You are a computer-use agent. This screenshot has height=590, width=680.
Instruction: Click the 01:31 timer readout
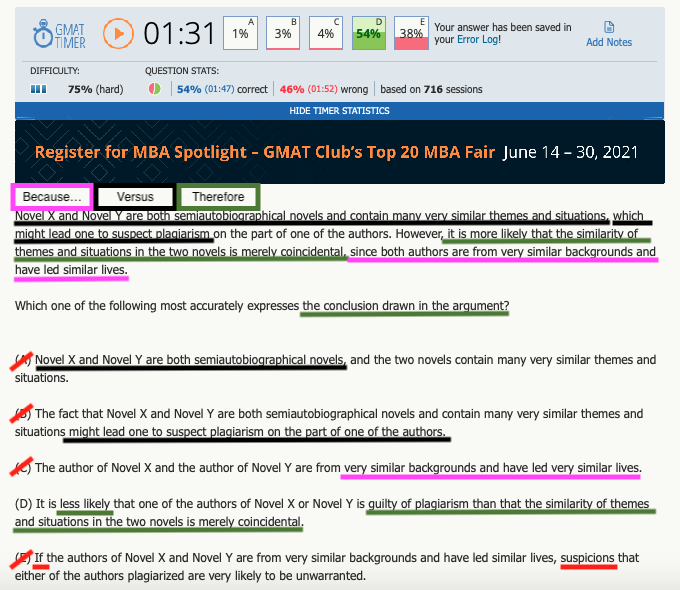click(179, 33)
